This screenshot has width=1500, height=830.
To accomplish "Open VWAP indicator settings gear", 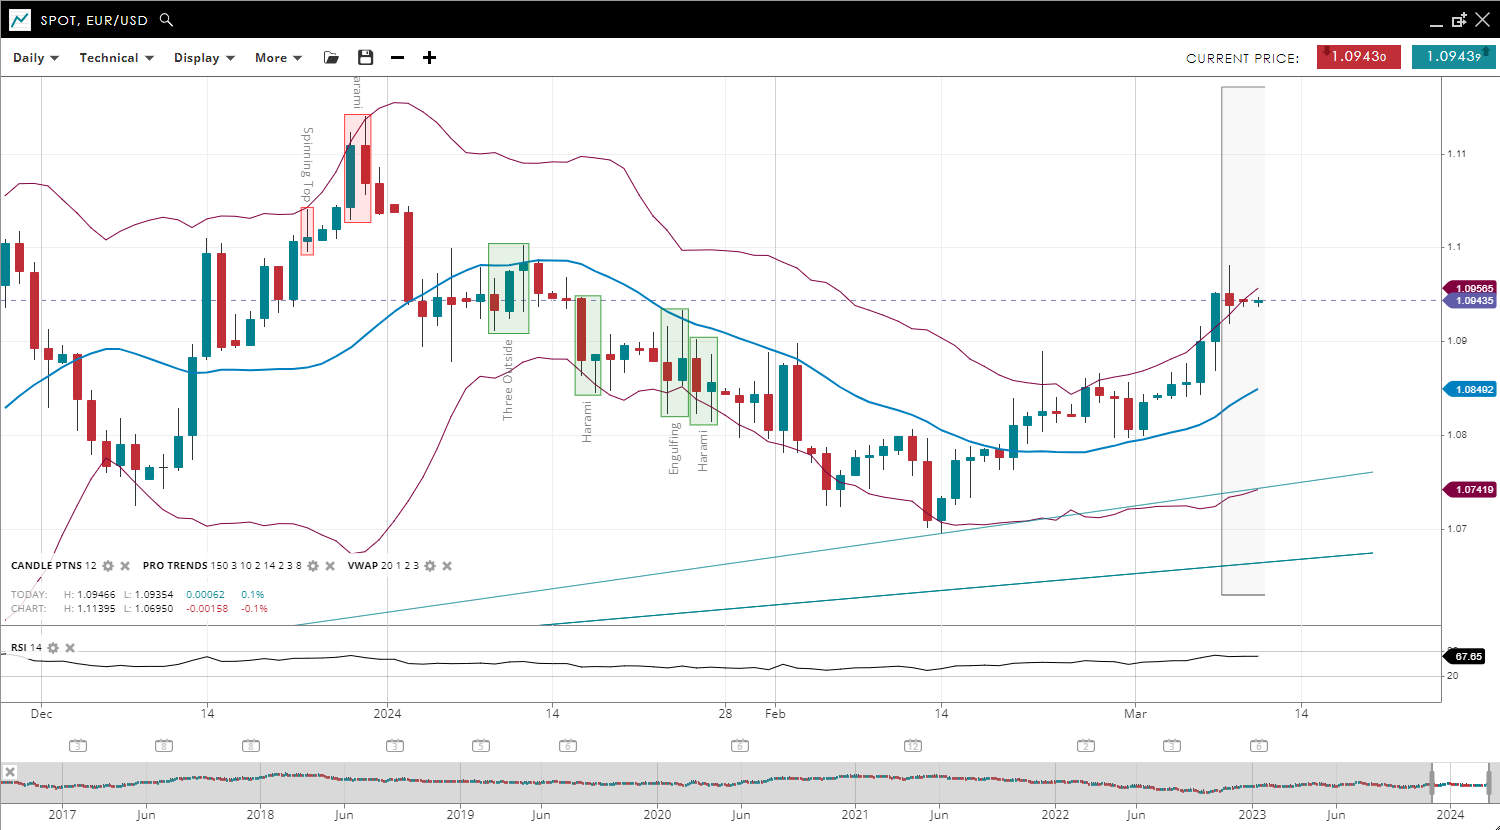I will point(429,566).
